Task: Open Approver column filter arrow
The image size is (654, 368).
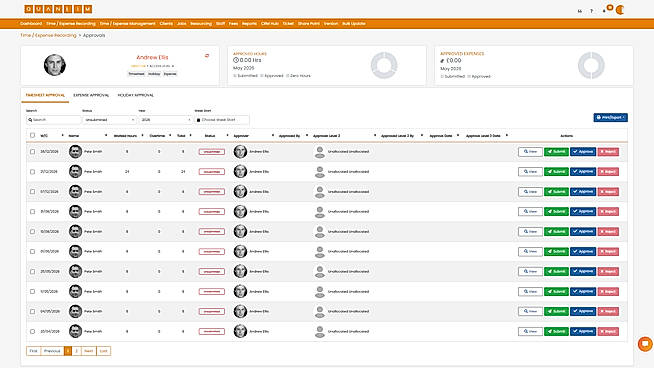Action: pos(273,135)
